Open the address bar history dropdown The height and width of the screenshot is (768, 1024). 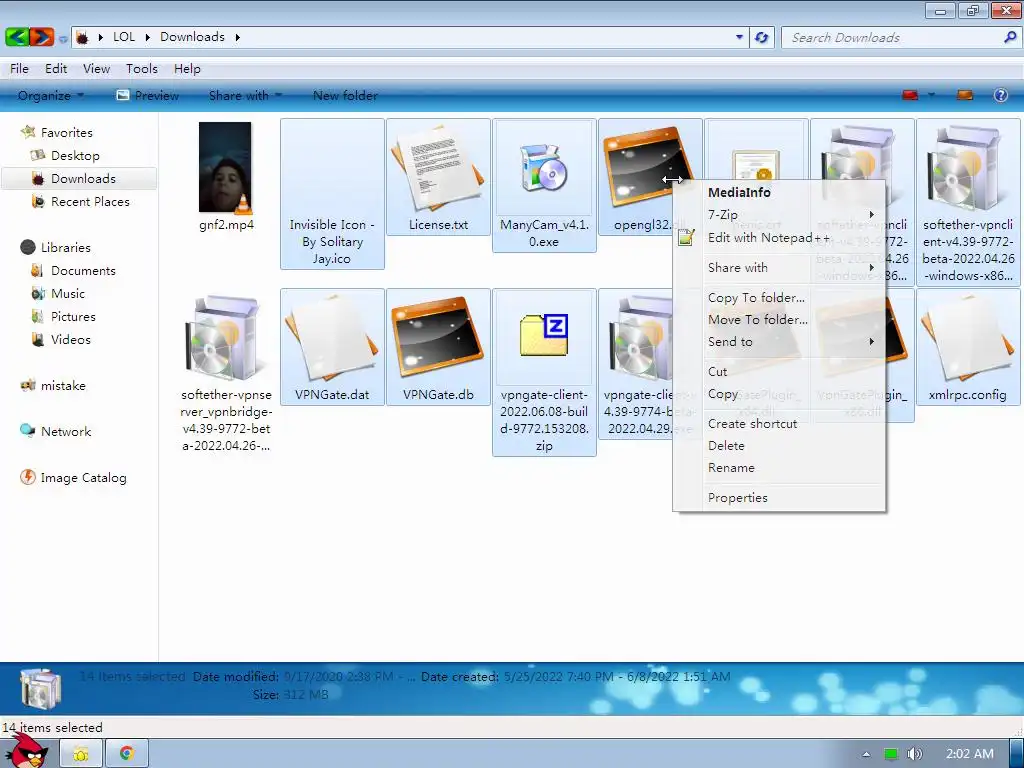coord(739,37)
